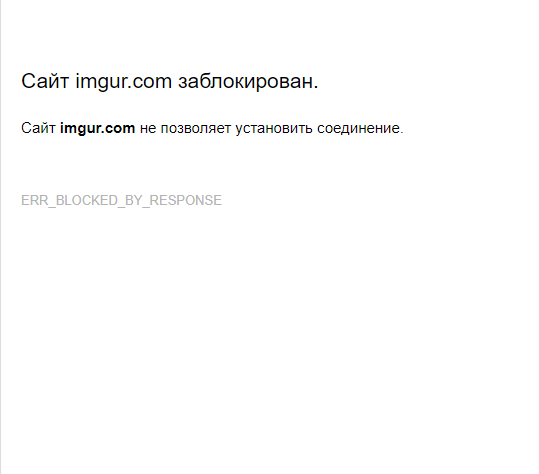539x474 pixels.
Task: Click the period ending the description sentence
Action: 401,132
